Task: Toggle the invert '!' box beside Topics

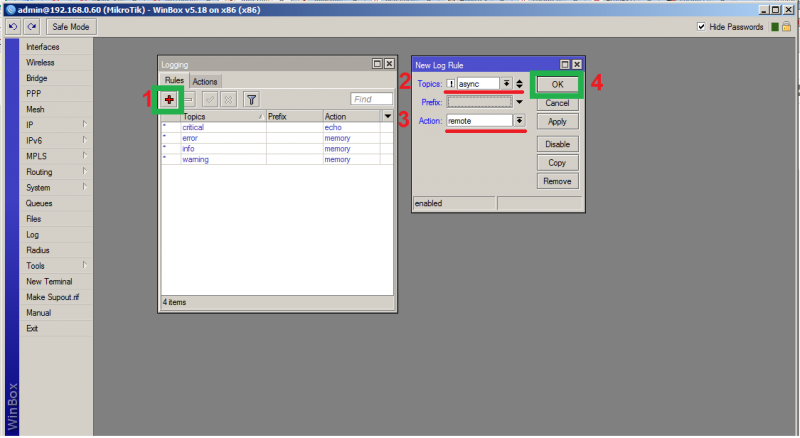Action: pyautogui.click(x=451, y=84)
